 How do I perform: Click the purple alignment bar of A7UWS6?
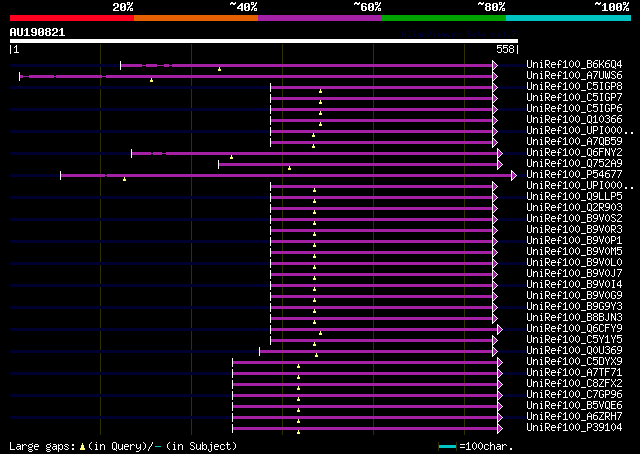click(x=256, y=76)
